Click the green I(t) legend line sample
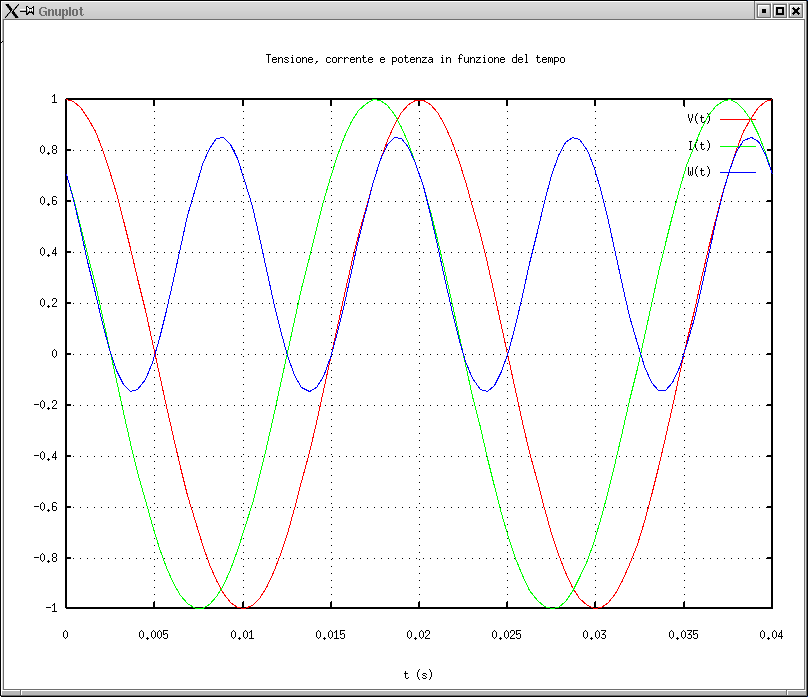 tap(737, 146)
